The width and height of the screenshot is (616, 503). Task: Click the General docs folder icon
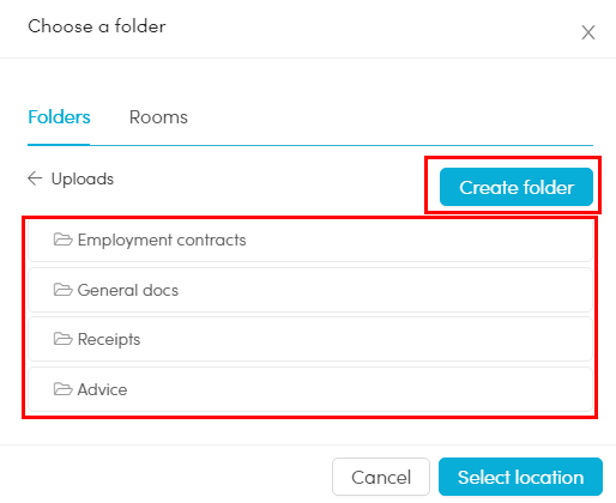[63, 290]
